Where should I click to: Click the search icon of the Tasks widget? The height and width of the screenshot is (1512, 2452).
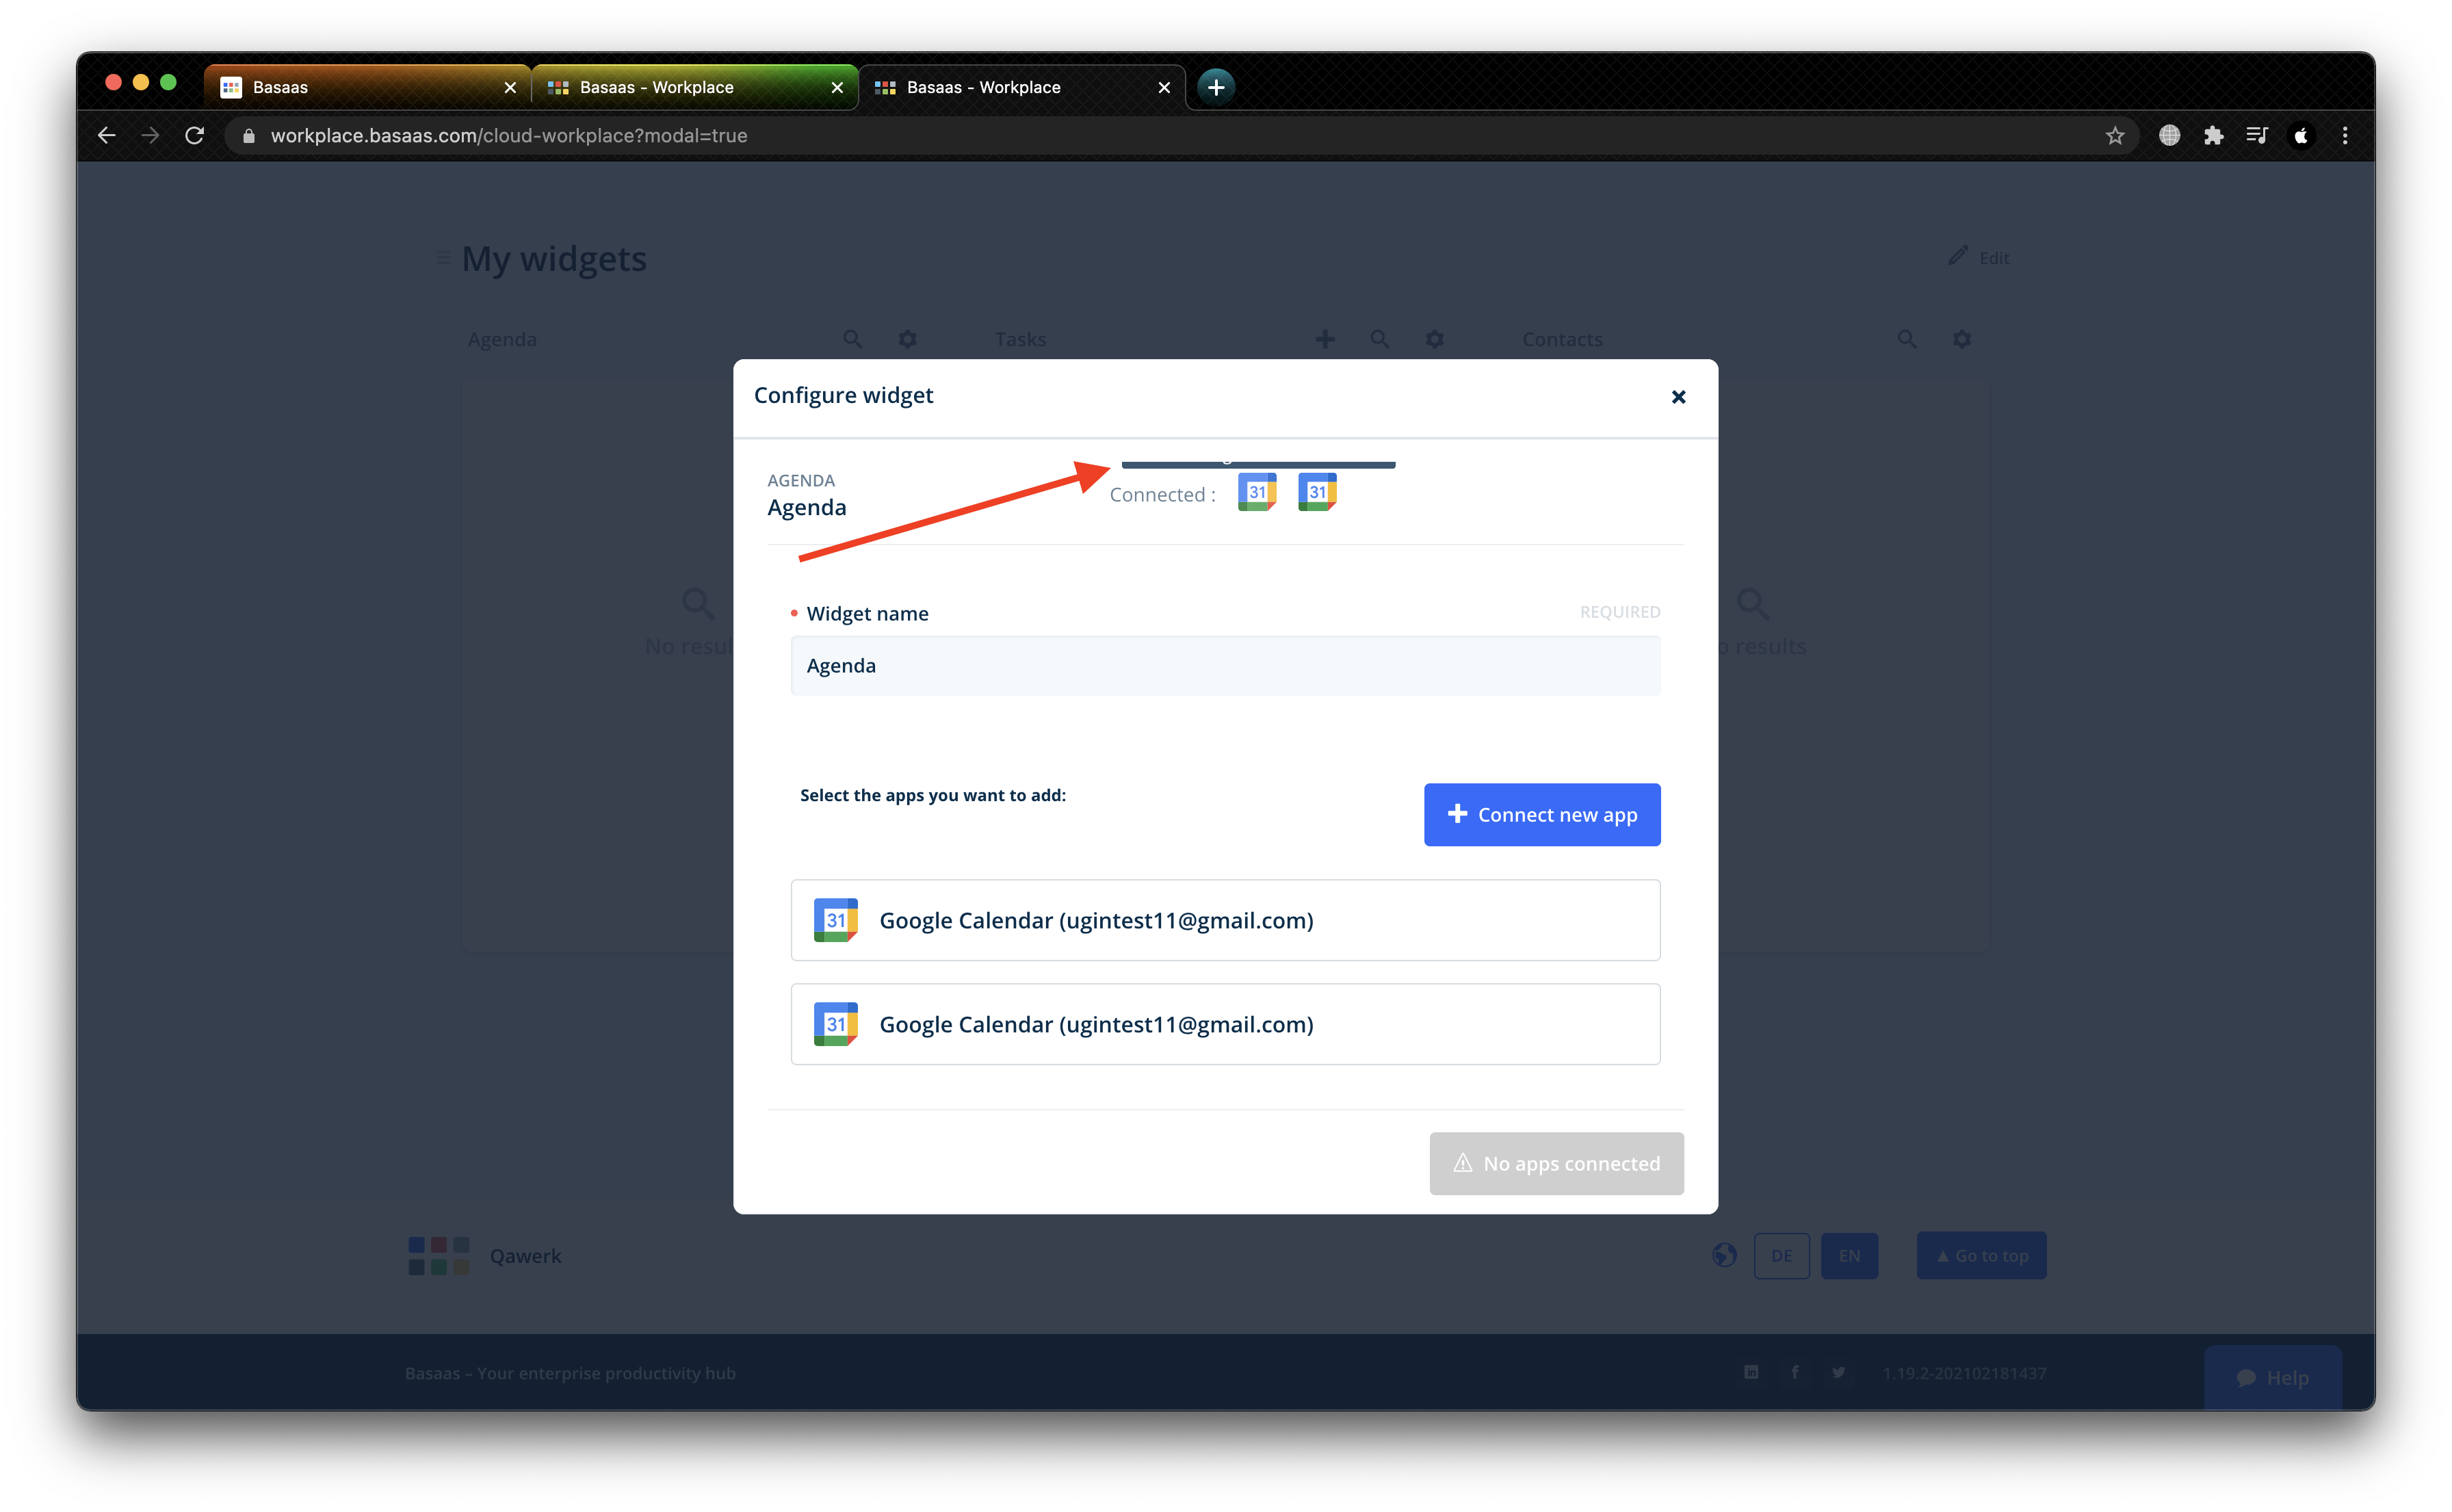pyautogui.click(x=1379, y=339)
